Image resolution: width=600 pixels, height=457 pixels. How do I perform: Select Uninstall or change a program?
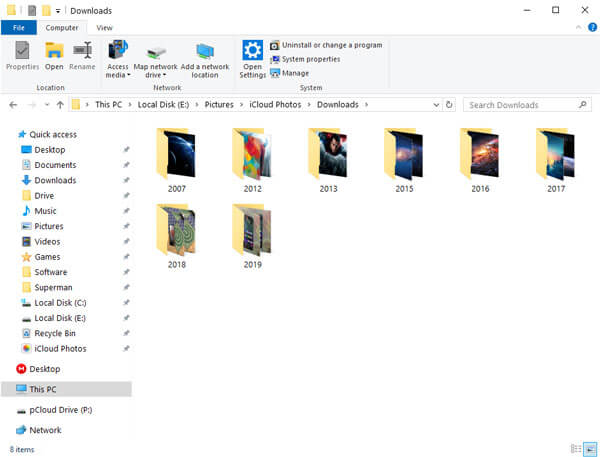(326, 45)
